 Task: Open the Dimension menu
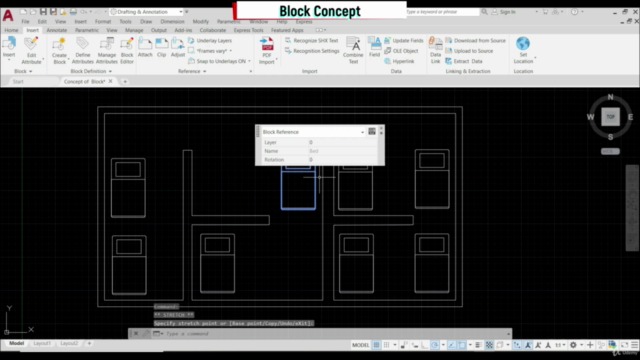click(x=172, y=21)
